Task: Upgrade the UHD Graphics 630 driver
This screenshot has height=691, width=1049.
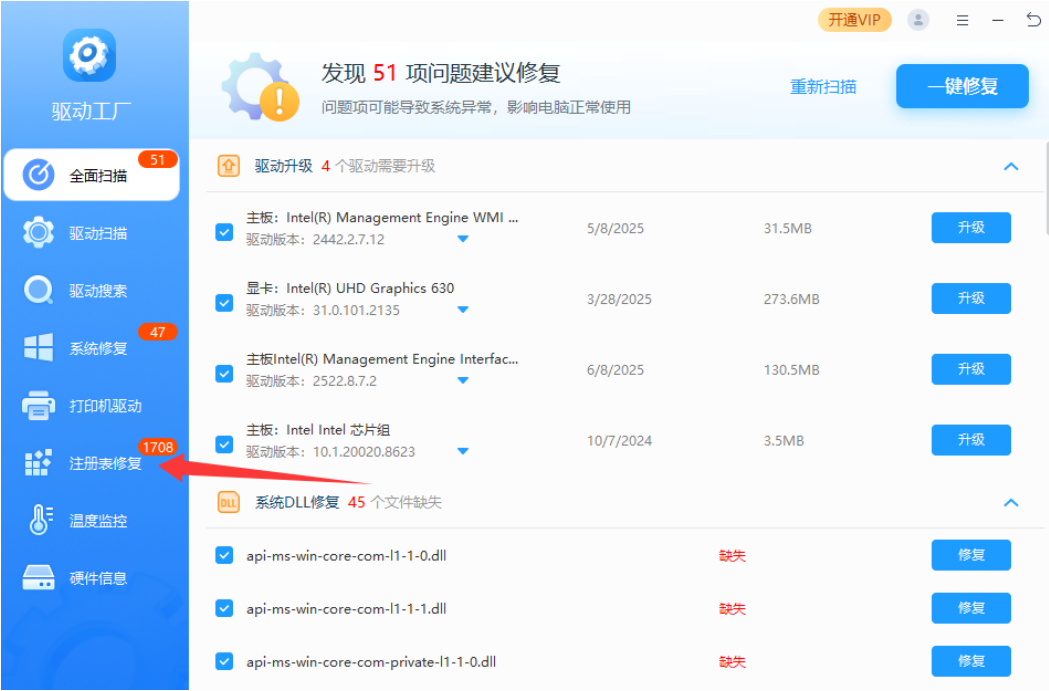Action: pos(971,298)
